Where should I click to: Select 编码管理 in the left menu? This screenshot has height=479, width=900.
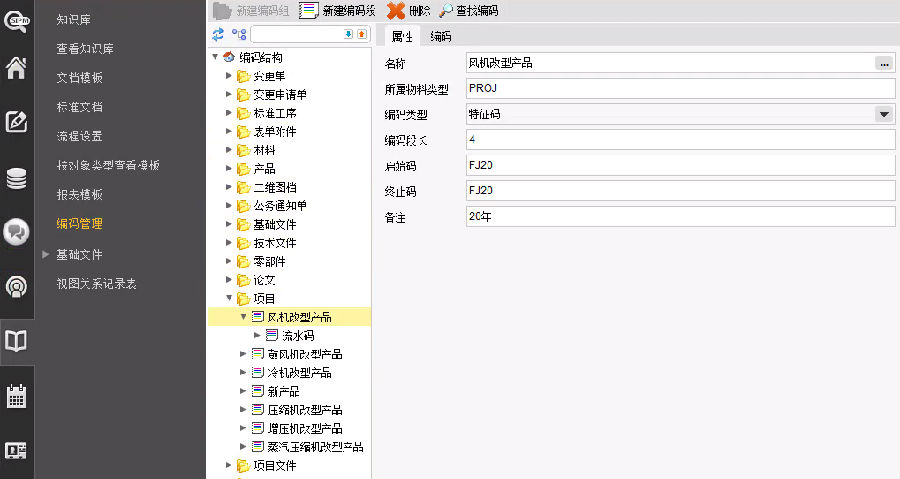pyautogui.click(x=79, y=224)
